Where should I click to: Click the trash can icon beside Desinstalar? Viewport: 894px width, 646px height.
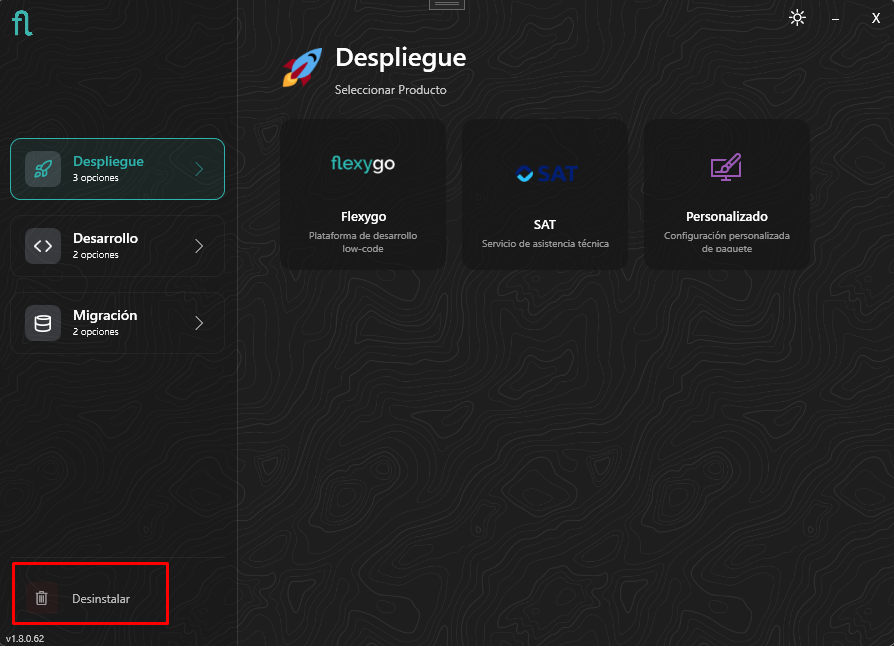[x=42, y=598]
